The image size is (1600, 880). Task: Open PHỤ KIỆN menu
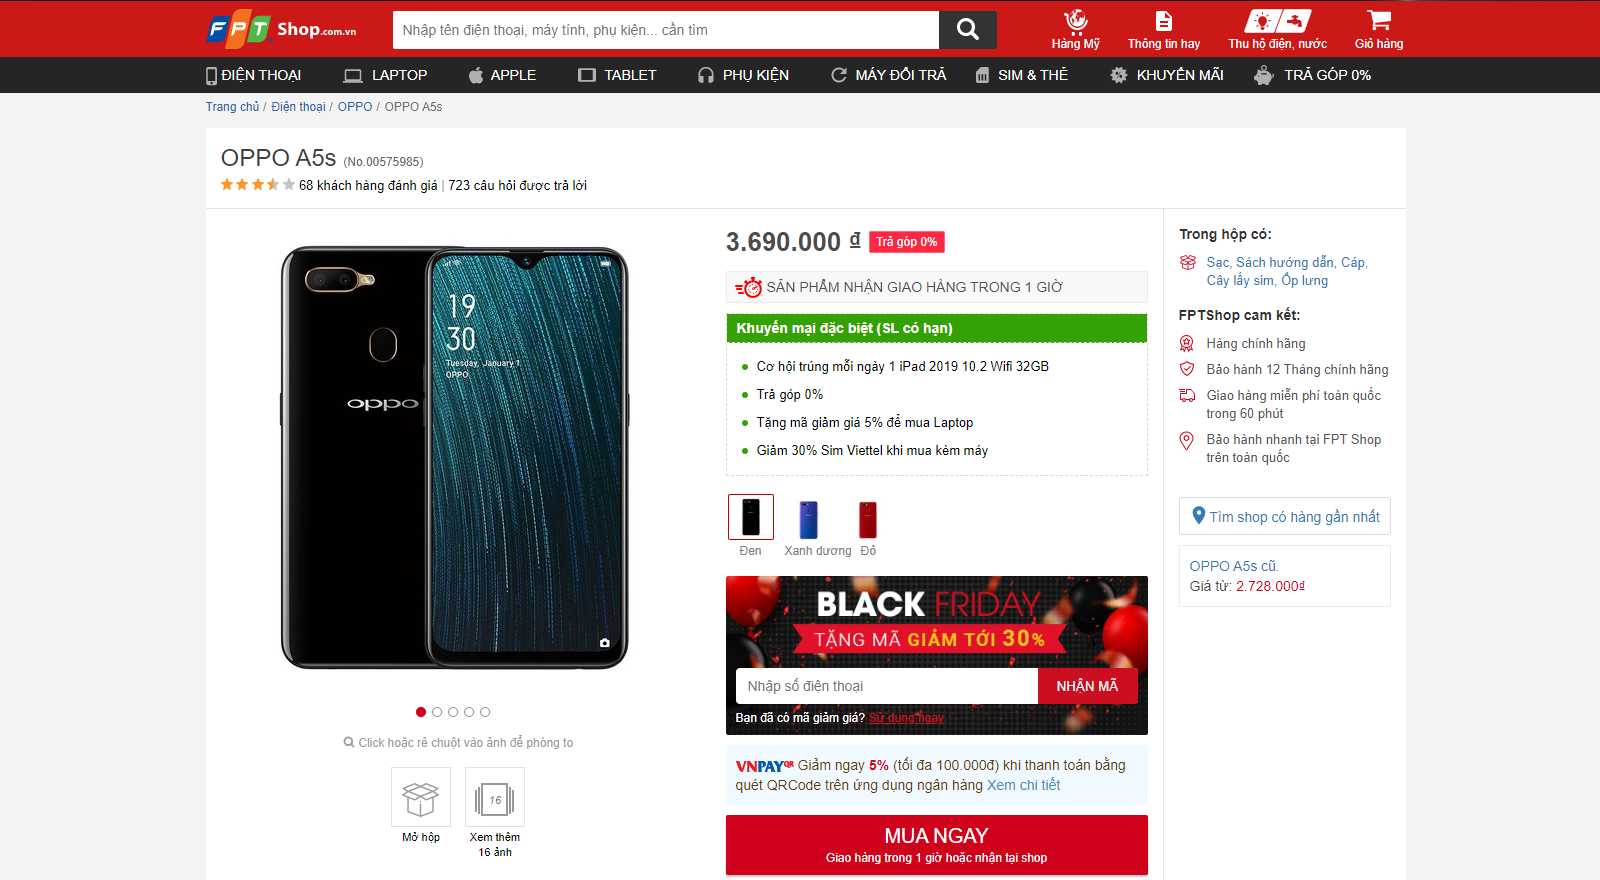743,75
